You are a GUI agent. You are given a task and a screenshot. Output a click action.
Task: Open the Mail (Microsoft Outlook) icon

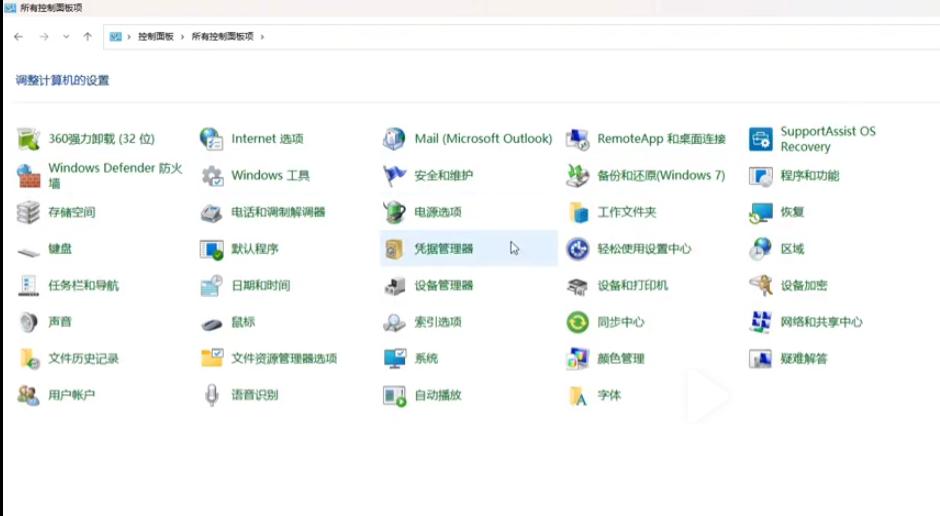[x=394, y=139]
